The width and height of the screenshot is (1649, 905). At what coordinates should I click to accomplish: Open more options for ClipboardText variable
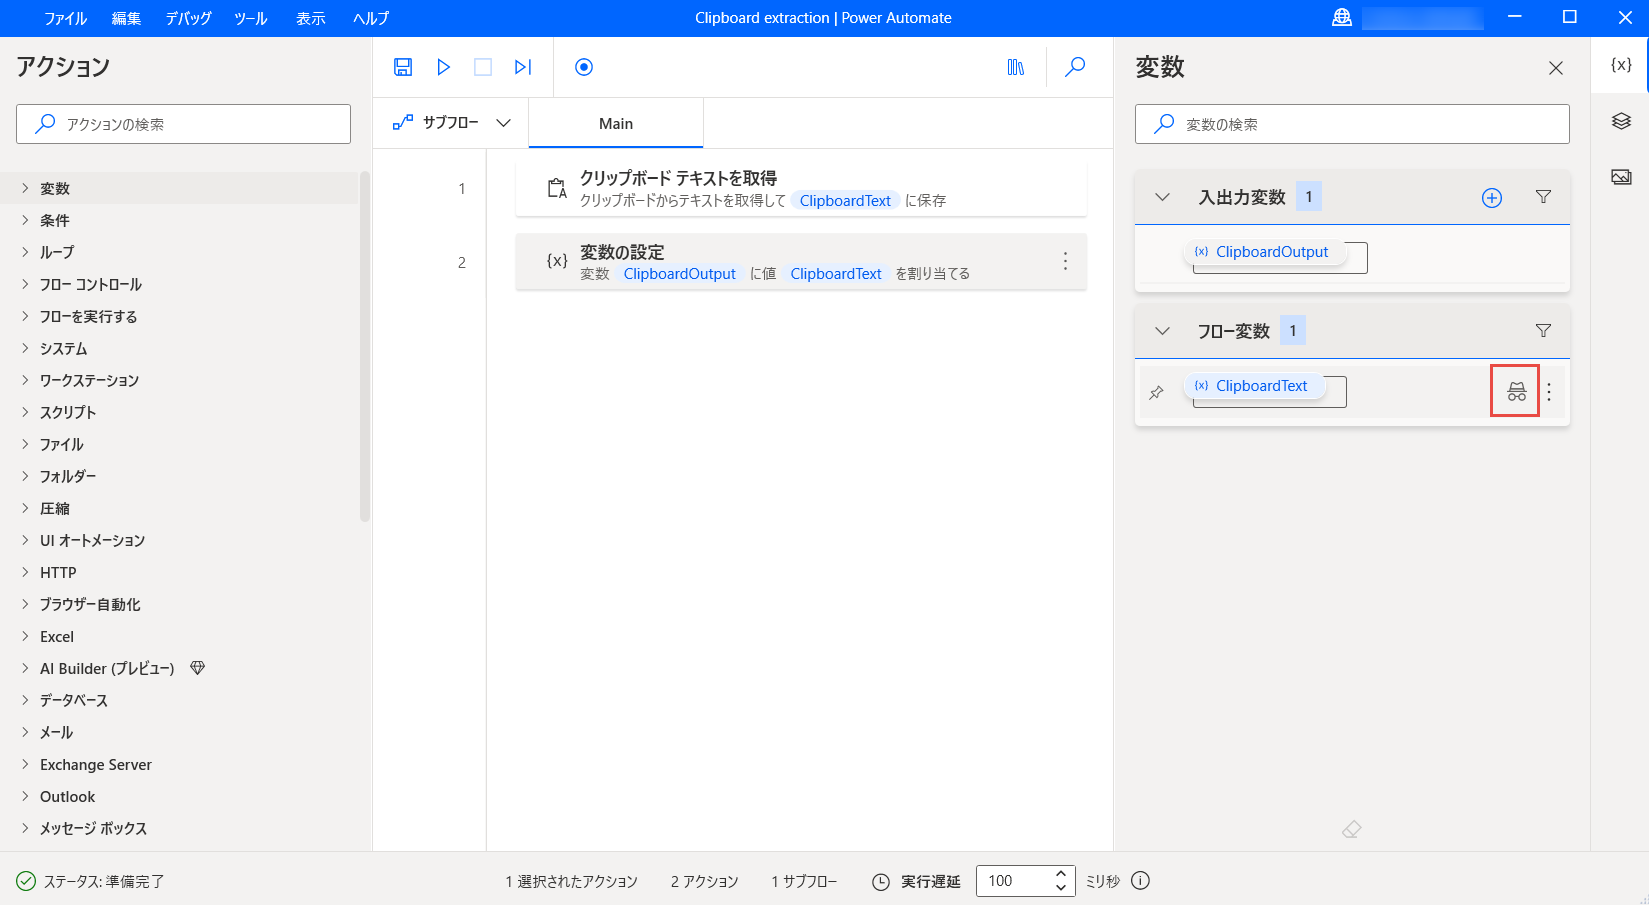[1549, 392]
